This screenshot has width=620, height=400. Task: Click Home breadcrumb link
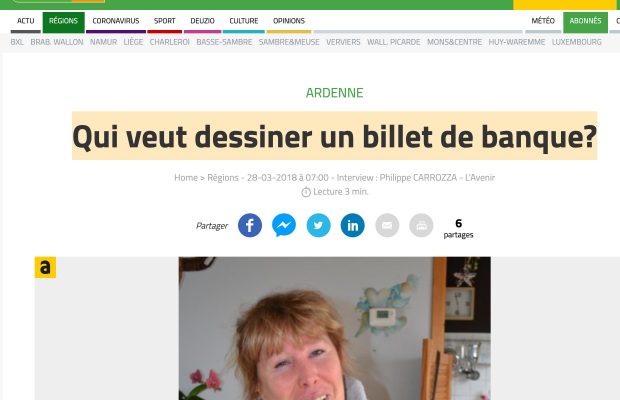186,178
